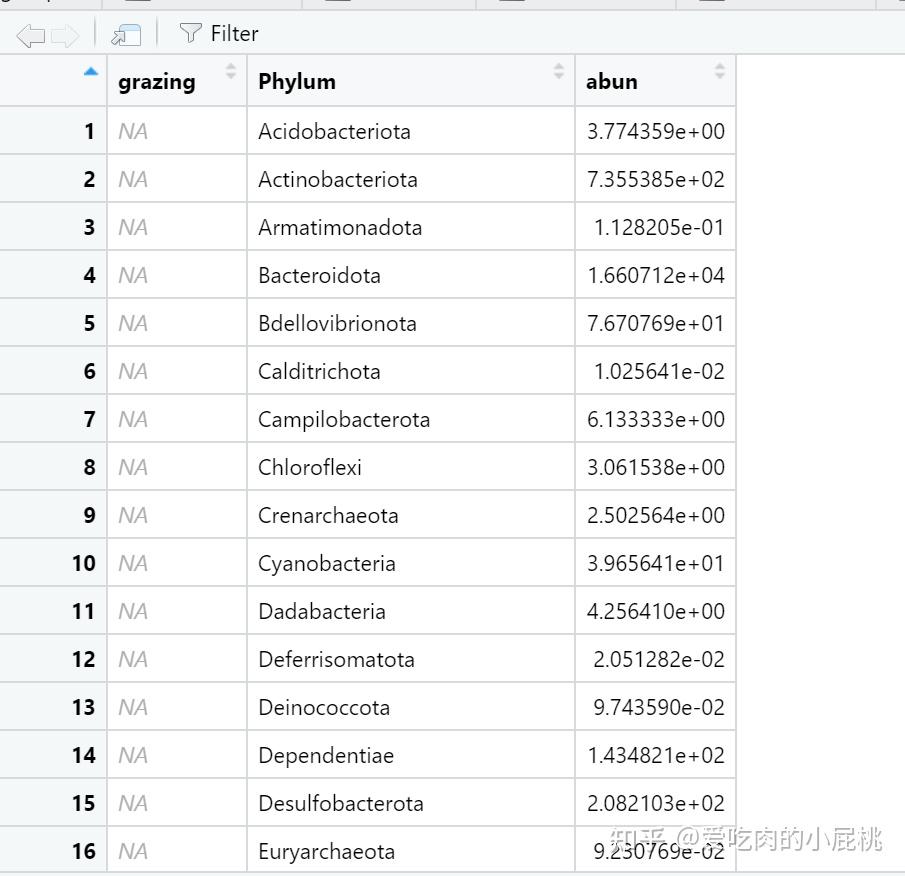Click the NA grazing cell in row 12
Image resolution: width=905 pixels, height=876 pixels.
point(177,658)
